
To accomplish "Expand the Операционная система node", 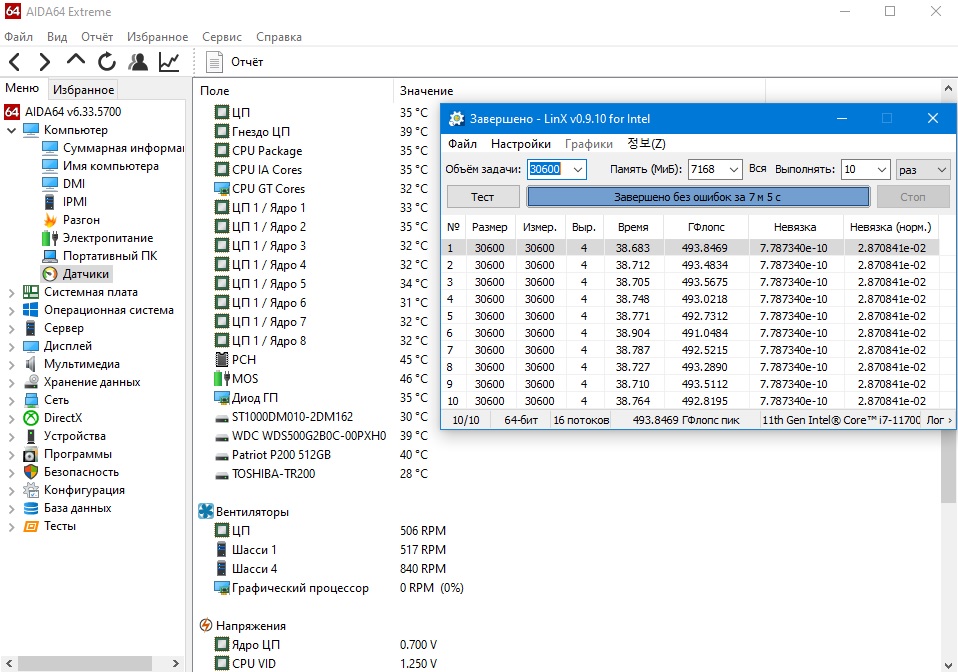I will coord(11,310).
